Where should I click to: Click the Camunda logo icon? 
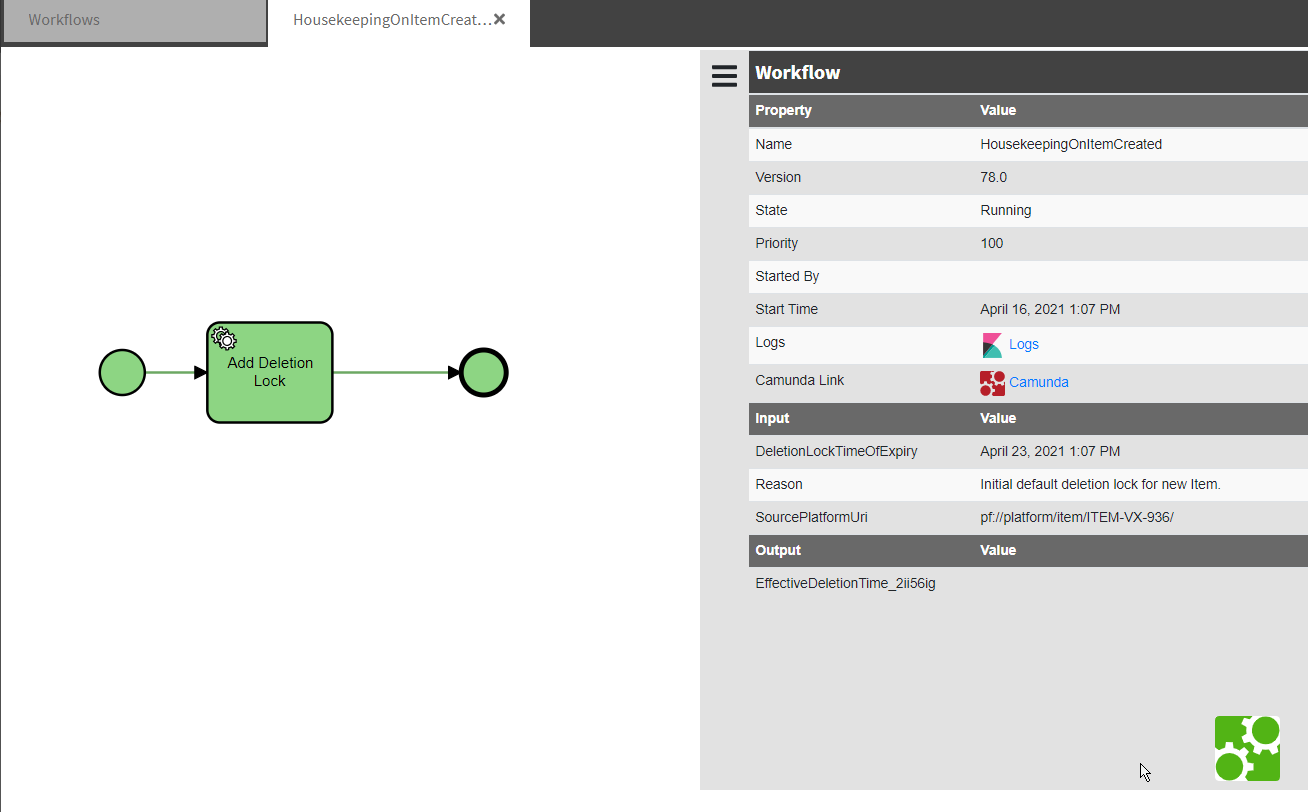pyautogui.click(x=992, y=383)
